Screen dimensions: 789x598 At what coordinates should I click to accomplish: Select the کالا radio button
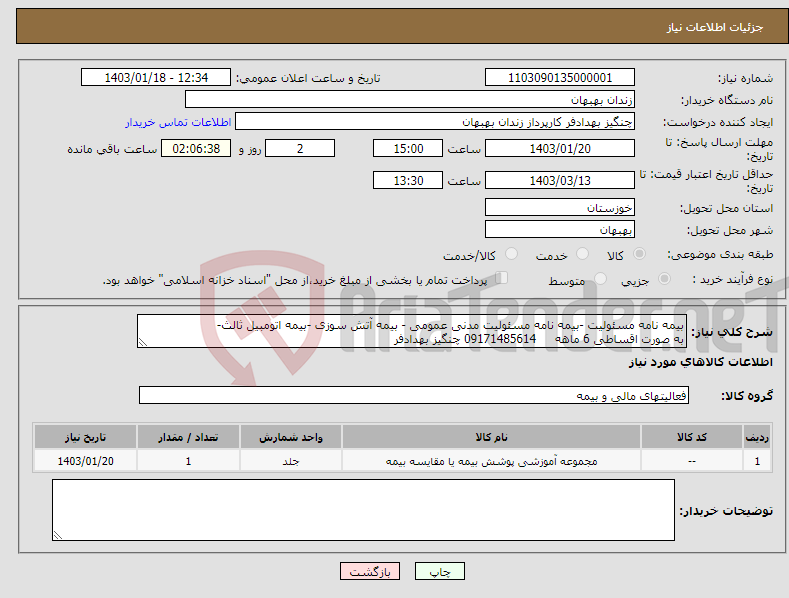click(x=639, y=254)
